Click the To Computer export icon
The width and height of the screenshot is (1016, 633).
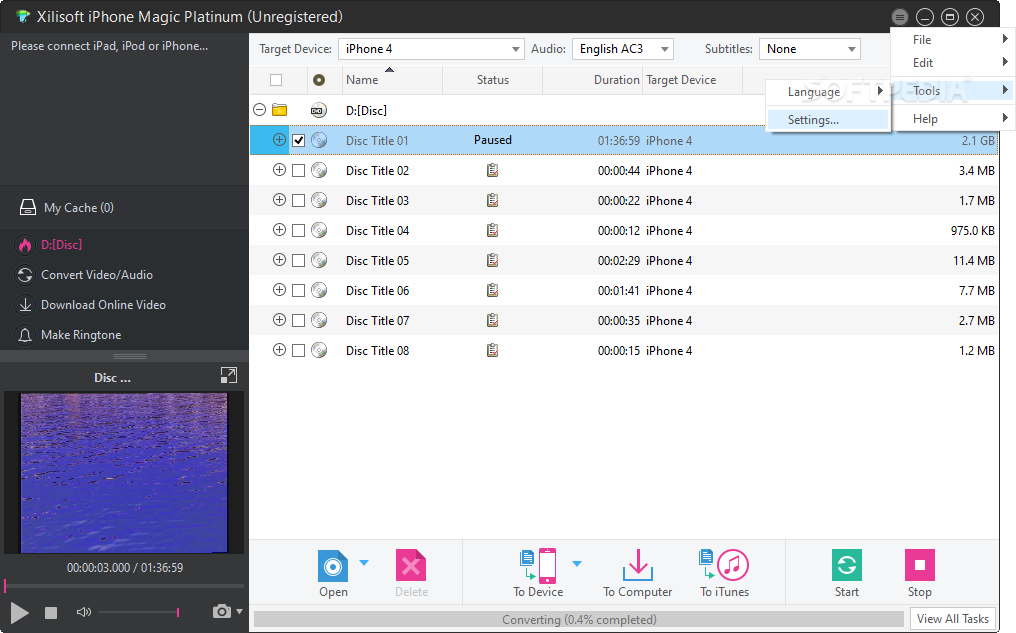point(638,566)
